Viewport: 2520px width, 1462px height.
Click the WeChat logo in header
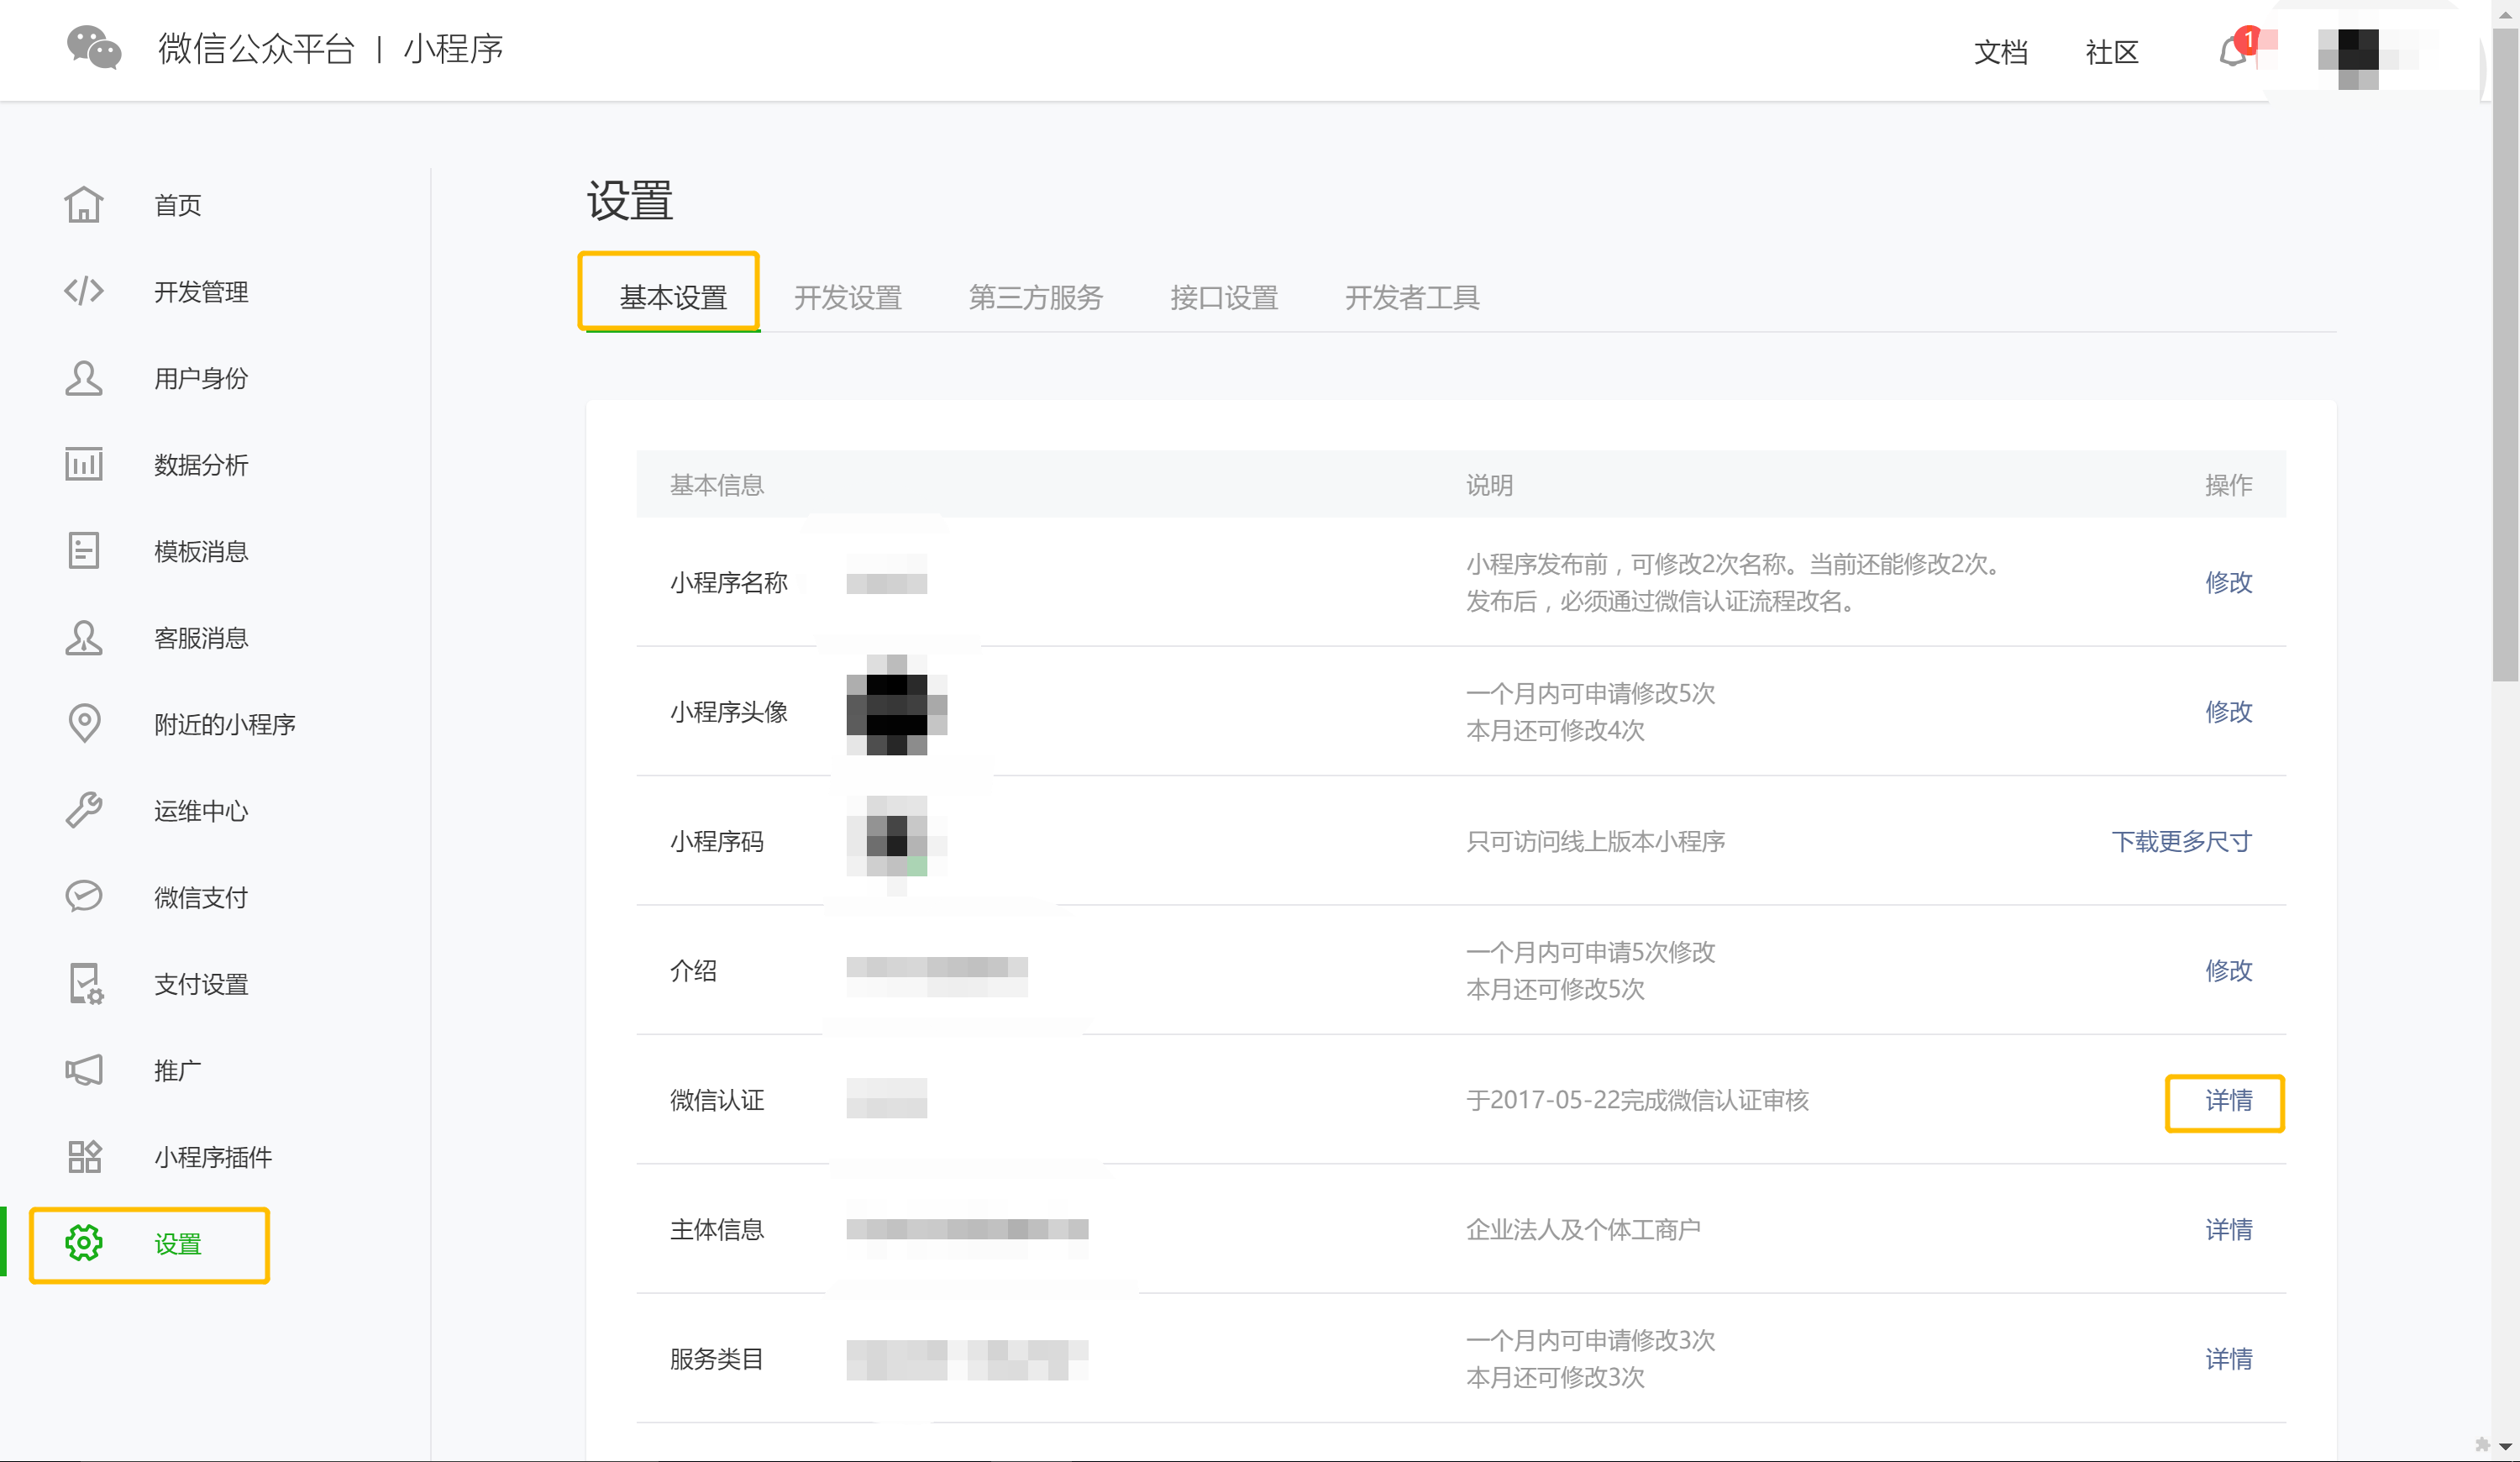pos(94,48)
